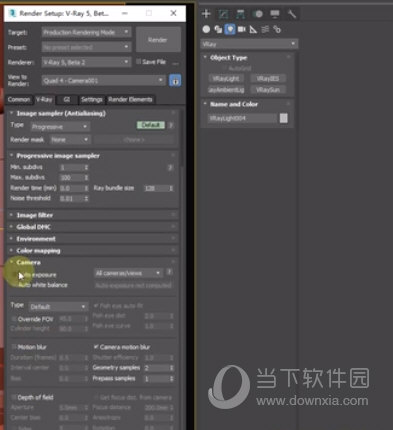Click the Noise threshold value field
Viewport: 393px width, 430px height.
71,198
